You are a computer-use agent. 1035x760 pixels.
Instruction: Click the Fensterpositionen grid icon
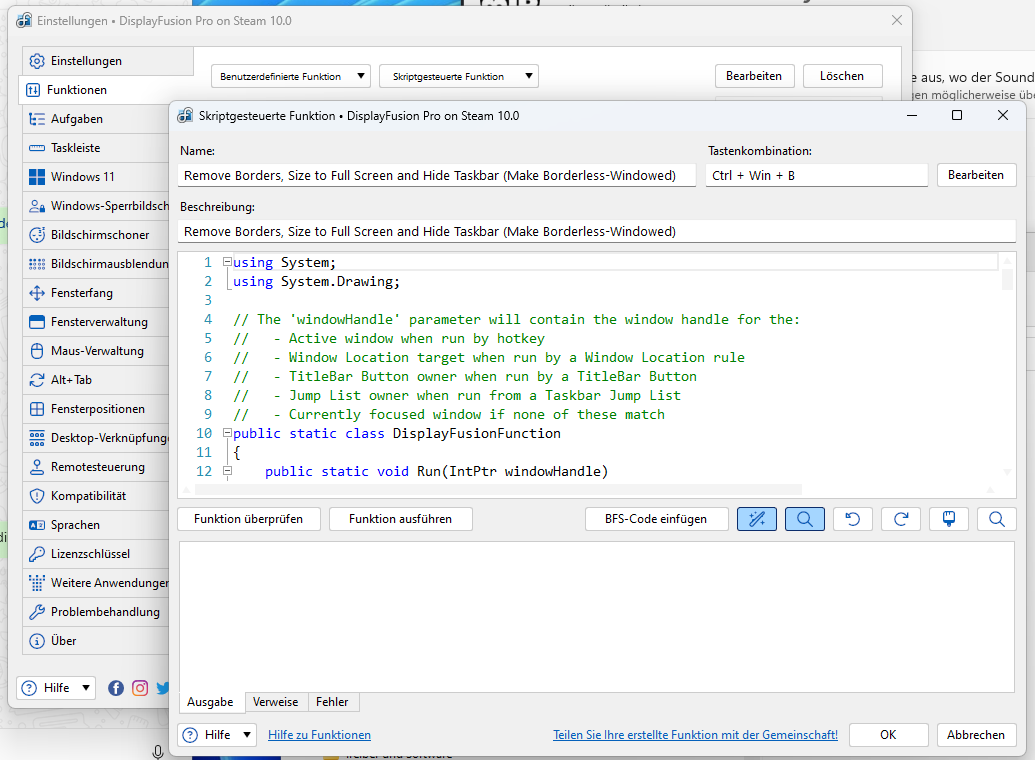point(37,409)
